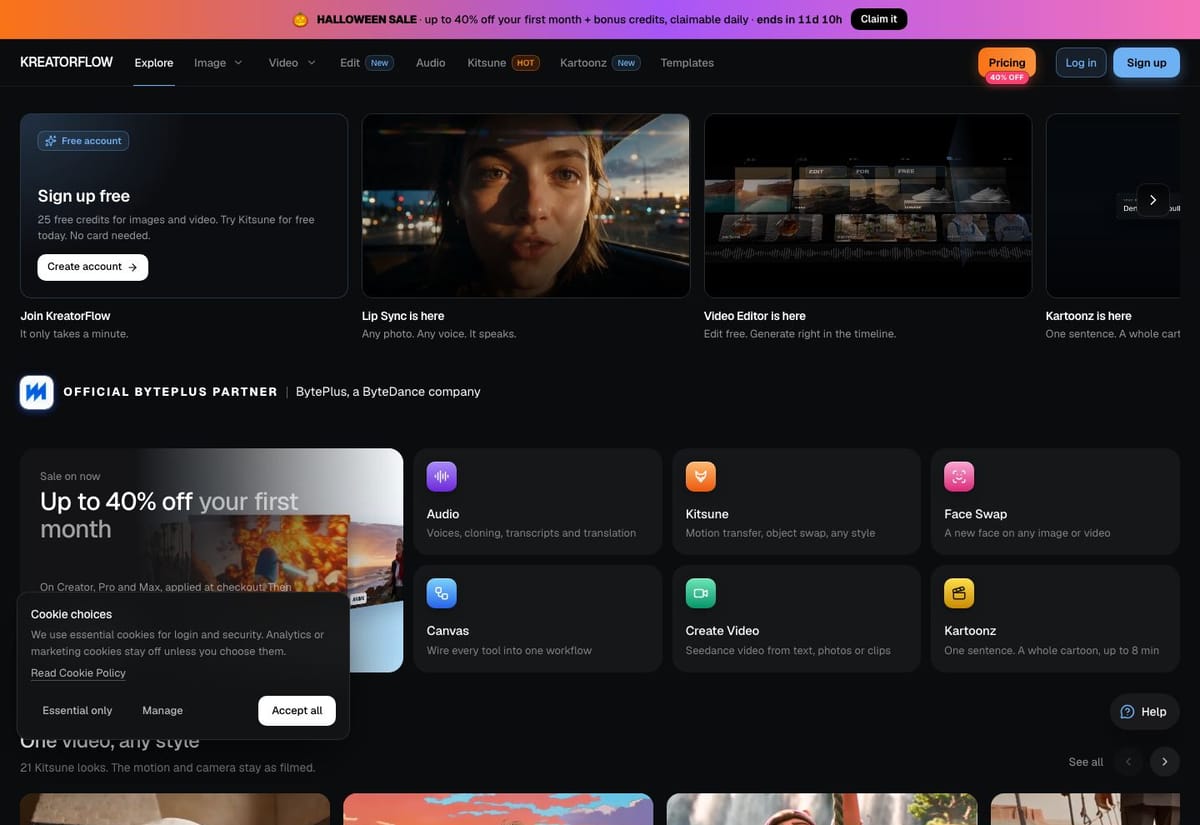Open Templates in the navigation bar
1200x825 pixels.
687,63
